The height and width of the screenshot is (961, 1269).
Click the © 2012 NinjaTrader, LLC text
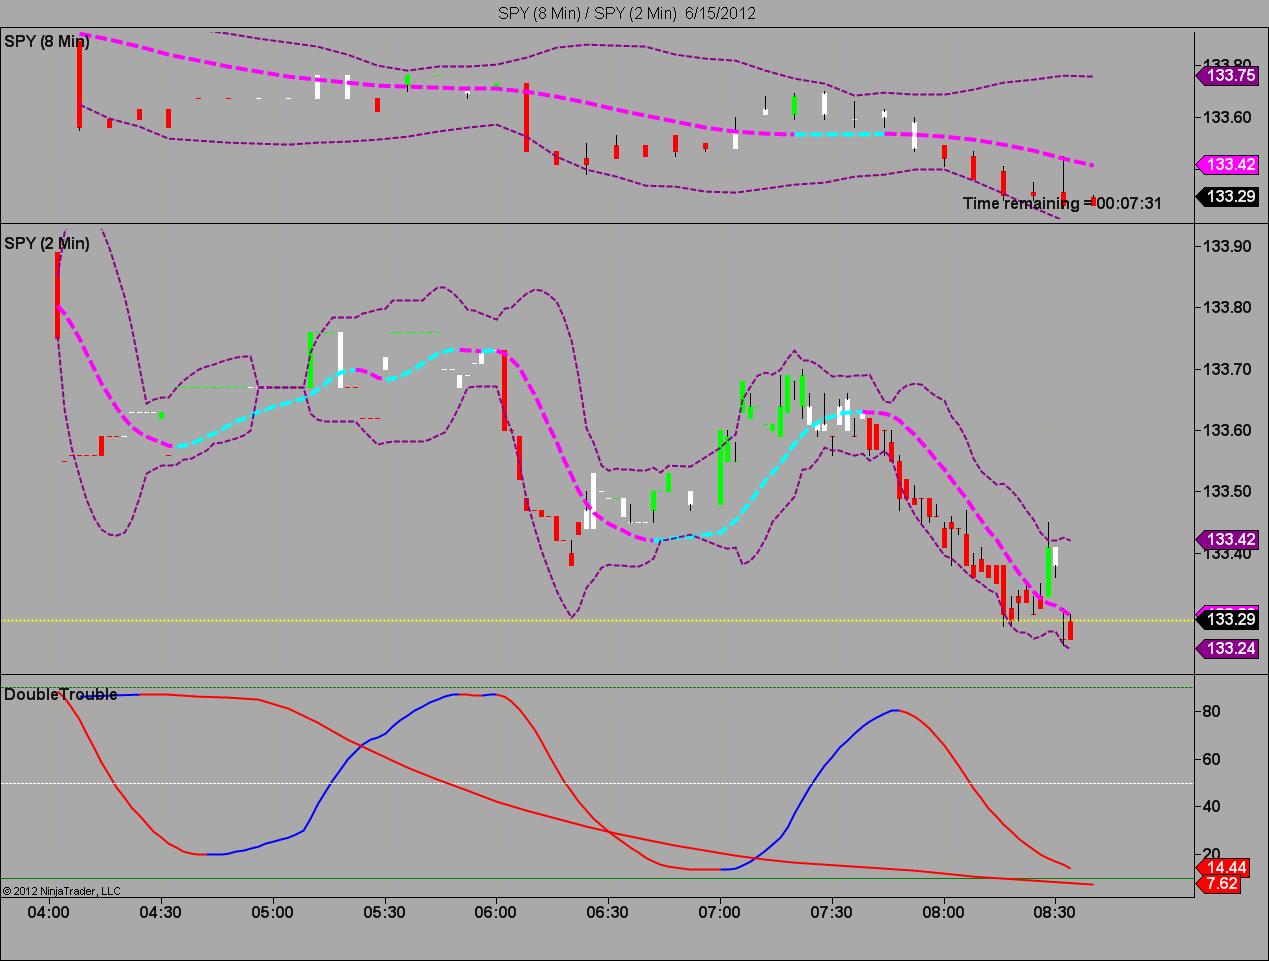pyautogui.click(x=61, y=890)
